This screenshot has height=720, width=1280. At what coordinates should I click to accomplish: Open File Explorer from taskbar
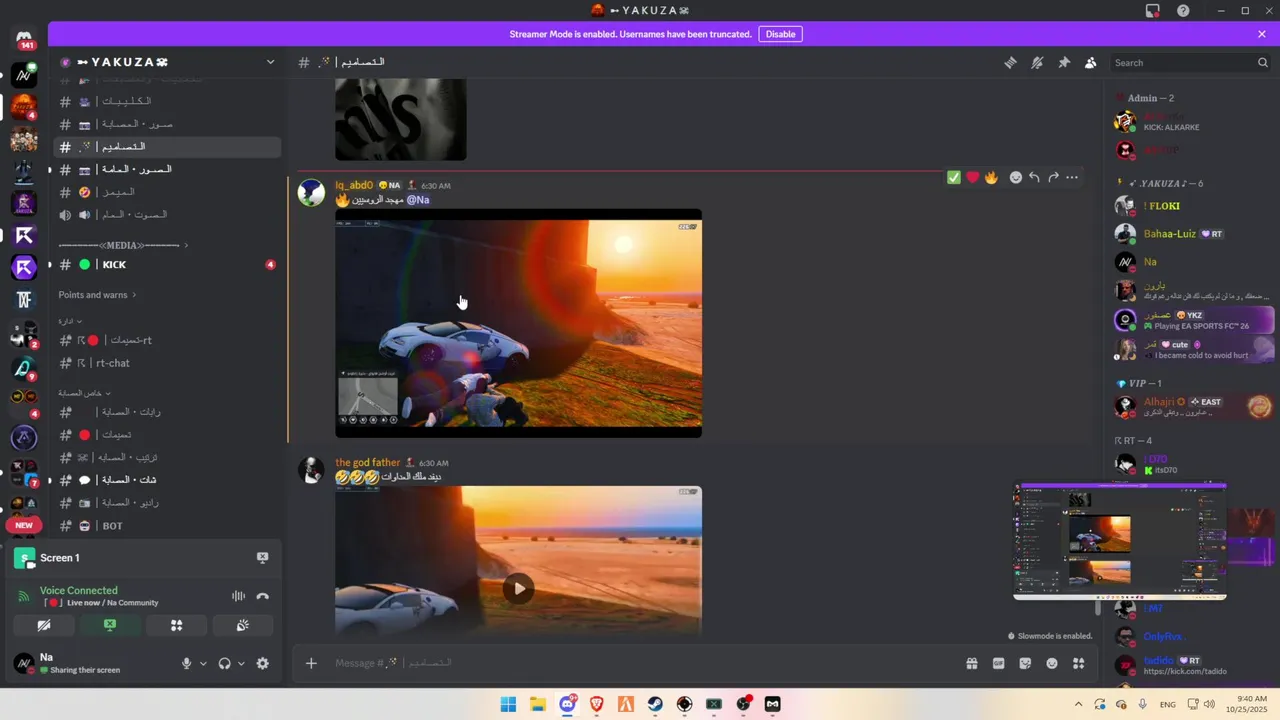(537, 704)
